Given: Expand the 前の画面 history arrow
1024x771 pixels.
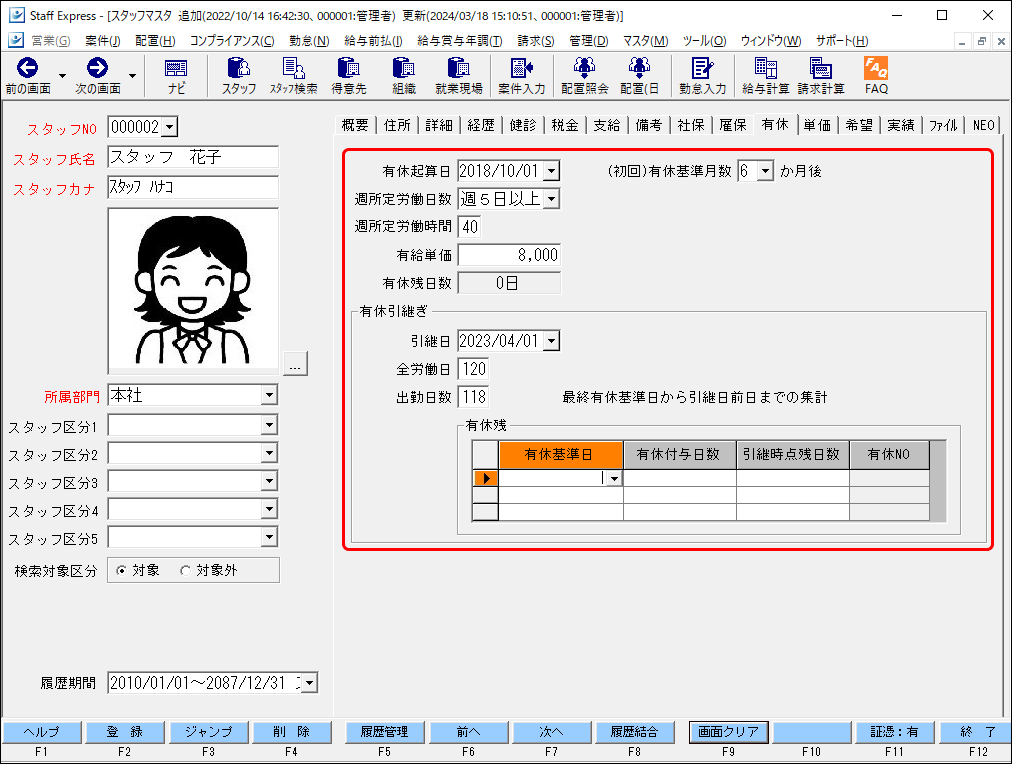Looking at the screenshot, I should [63, 76].
